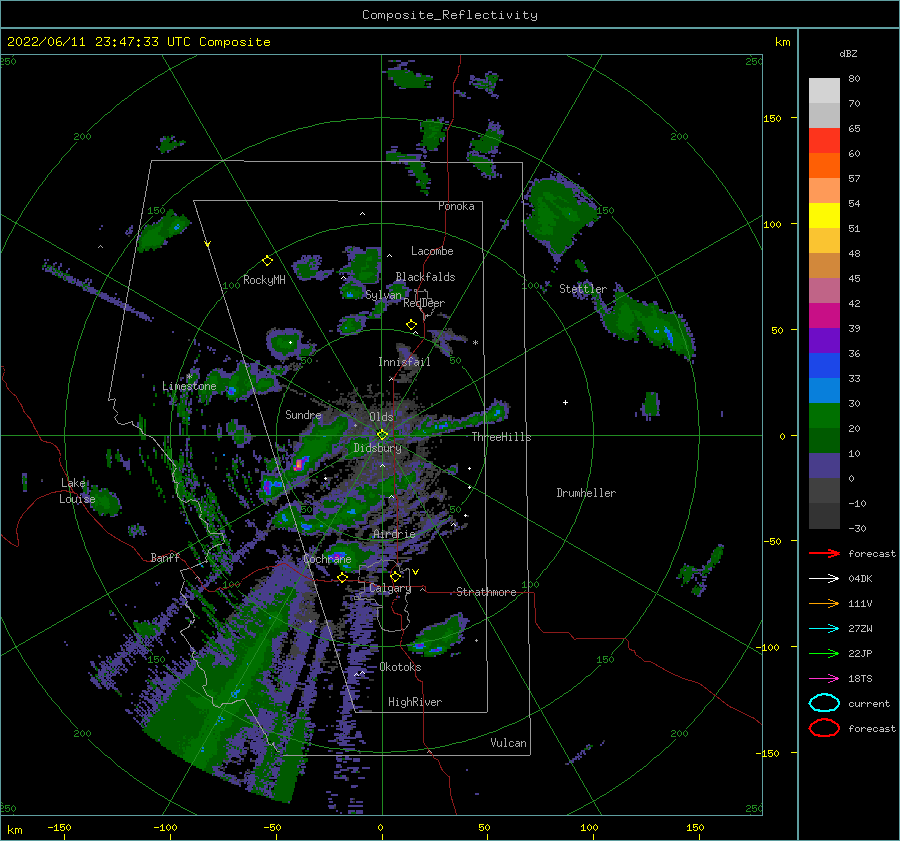This screenshot has width=900, height=841.
Task: Click the intense pink storm cell southwest of Didsbury
Action: (298, 464)
